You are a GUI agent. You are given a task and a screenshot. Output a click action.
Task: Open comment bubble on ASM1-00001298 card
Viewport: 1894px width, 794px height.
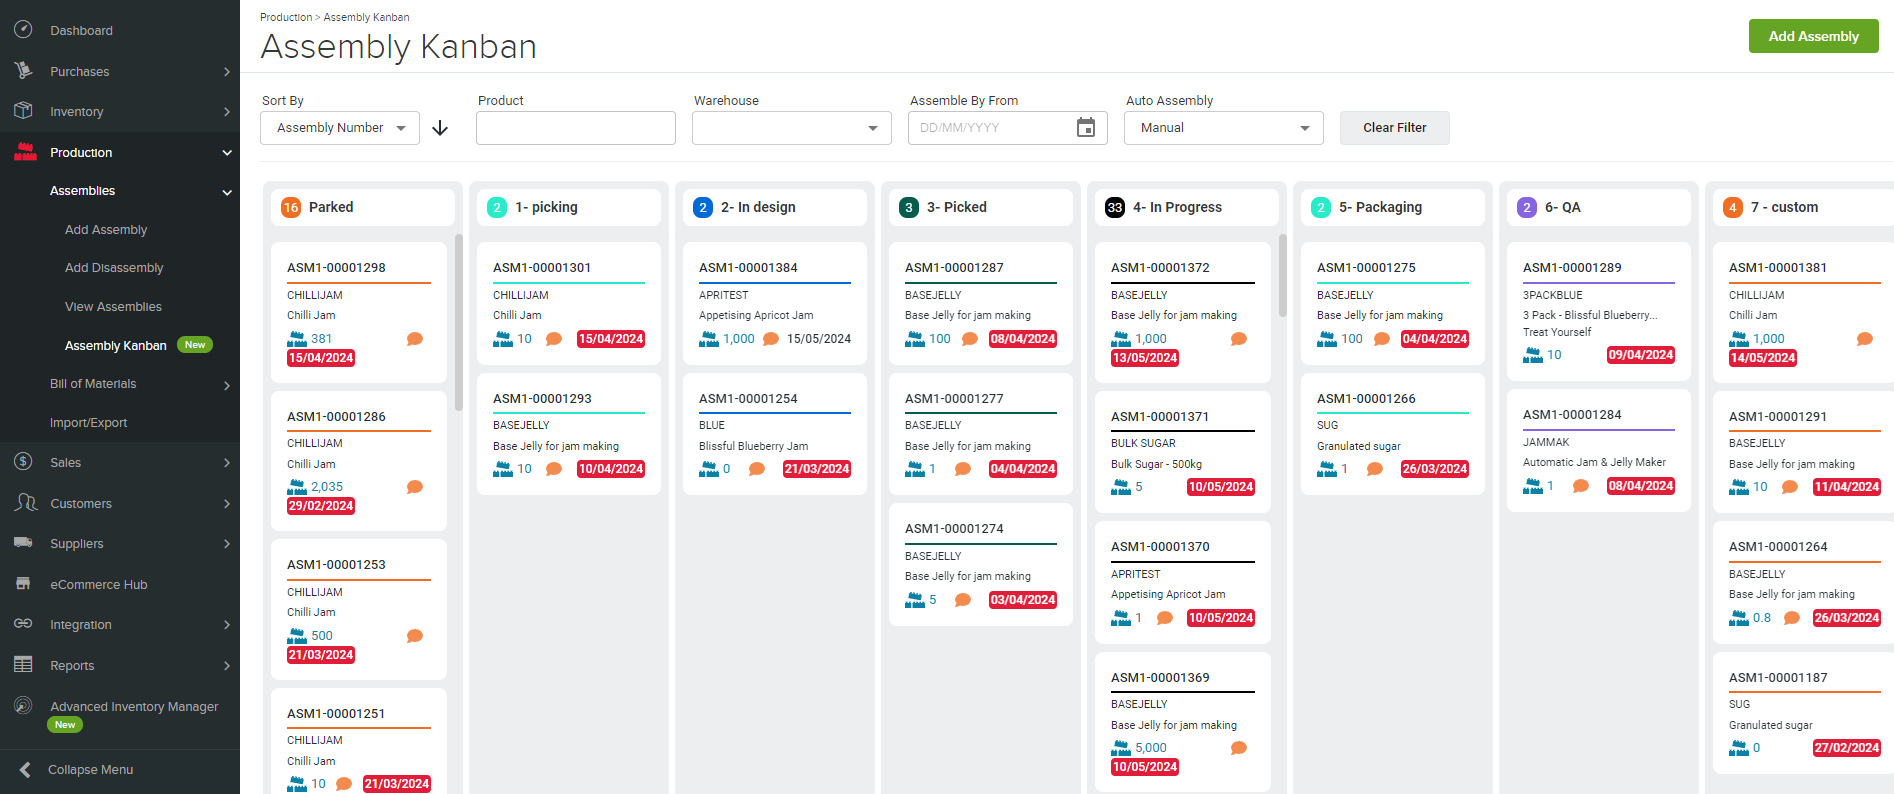(x=415, y=339)
